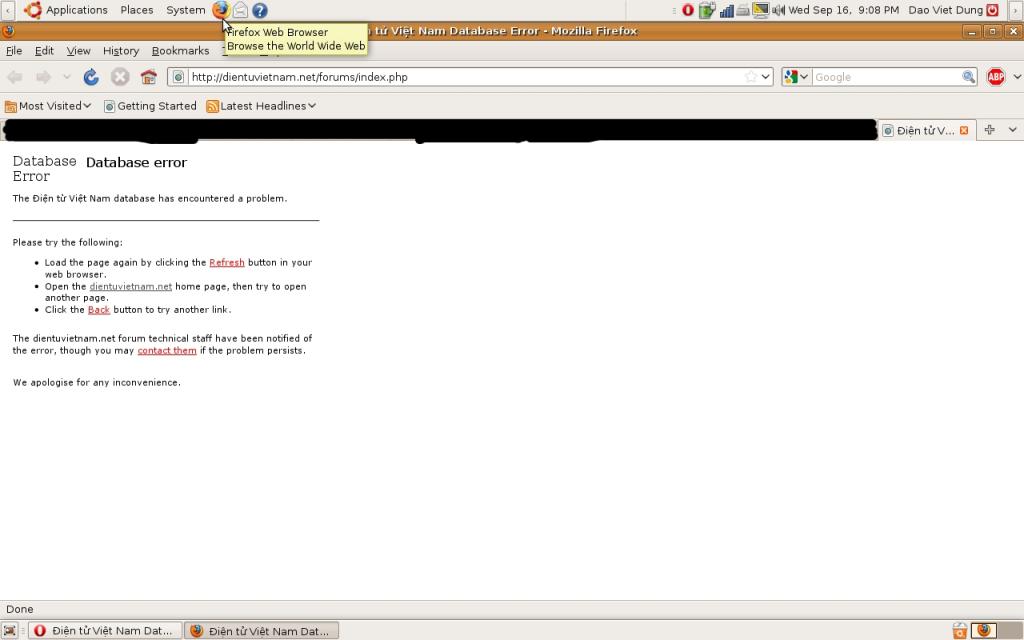Launch the mail envelope panel icon
Image resolution: width=1024 pixels, height=640 pixels.
(240, 10)
